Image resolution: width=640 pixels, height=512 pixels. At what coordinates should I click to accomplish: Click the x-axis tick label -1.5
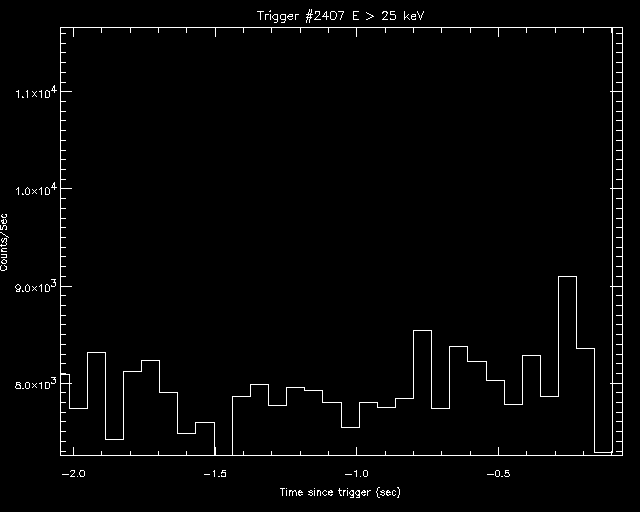click(x=215, y=474)
